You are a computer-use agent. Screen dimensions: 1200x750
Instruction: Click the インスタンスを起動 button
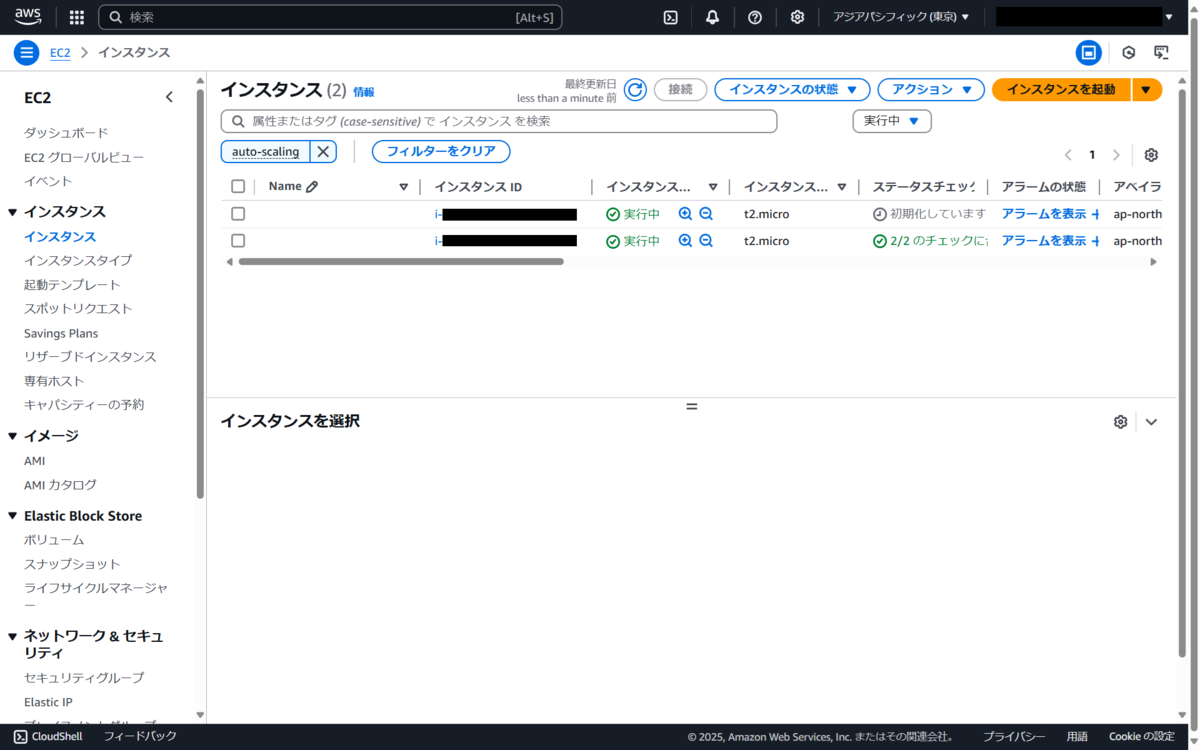(1061, 90)
